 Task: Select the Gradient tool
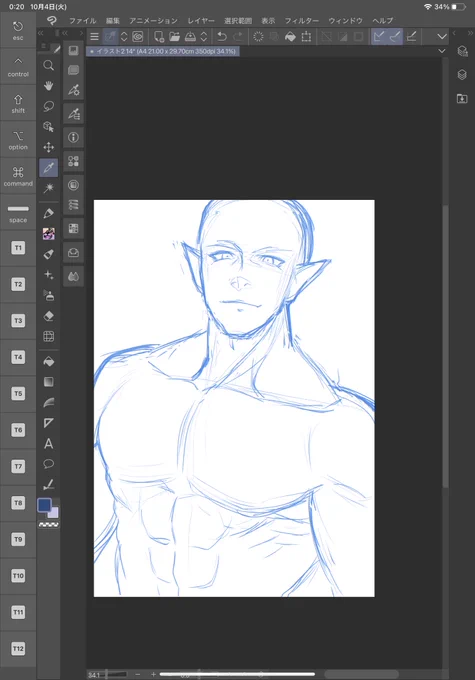49,382
